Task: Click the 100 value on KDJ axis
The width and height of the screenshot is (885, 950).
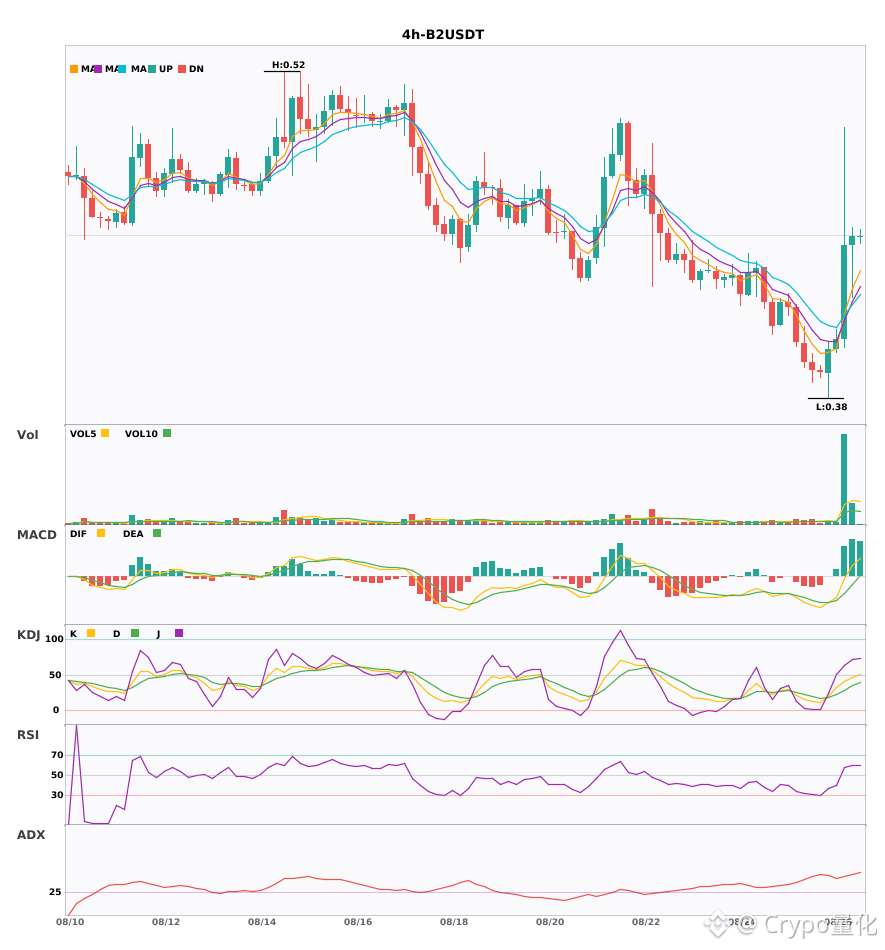Action: [x=54, y=639]
